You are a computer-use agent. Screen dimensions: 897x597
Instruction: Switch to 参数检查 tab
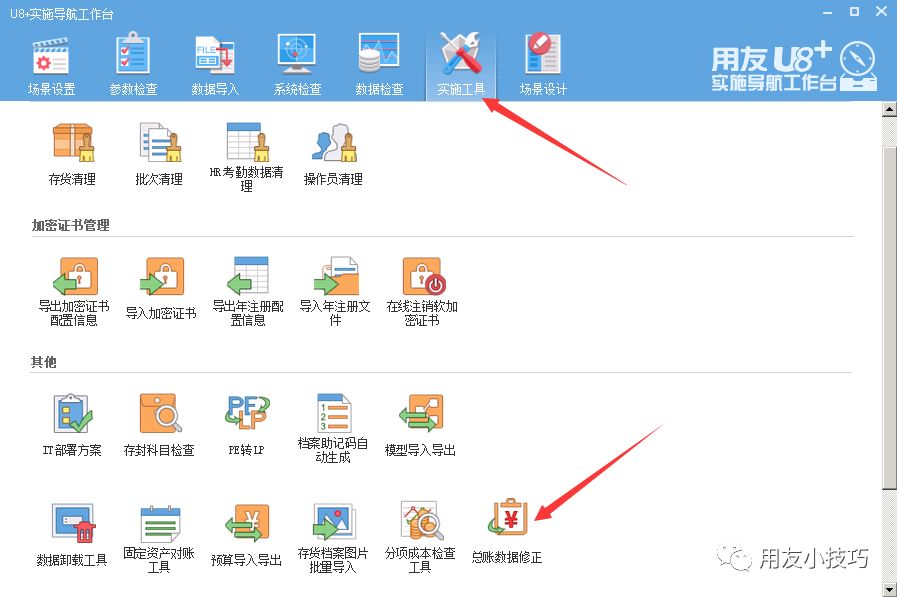[133, 64]
